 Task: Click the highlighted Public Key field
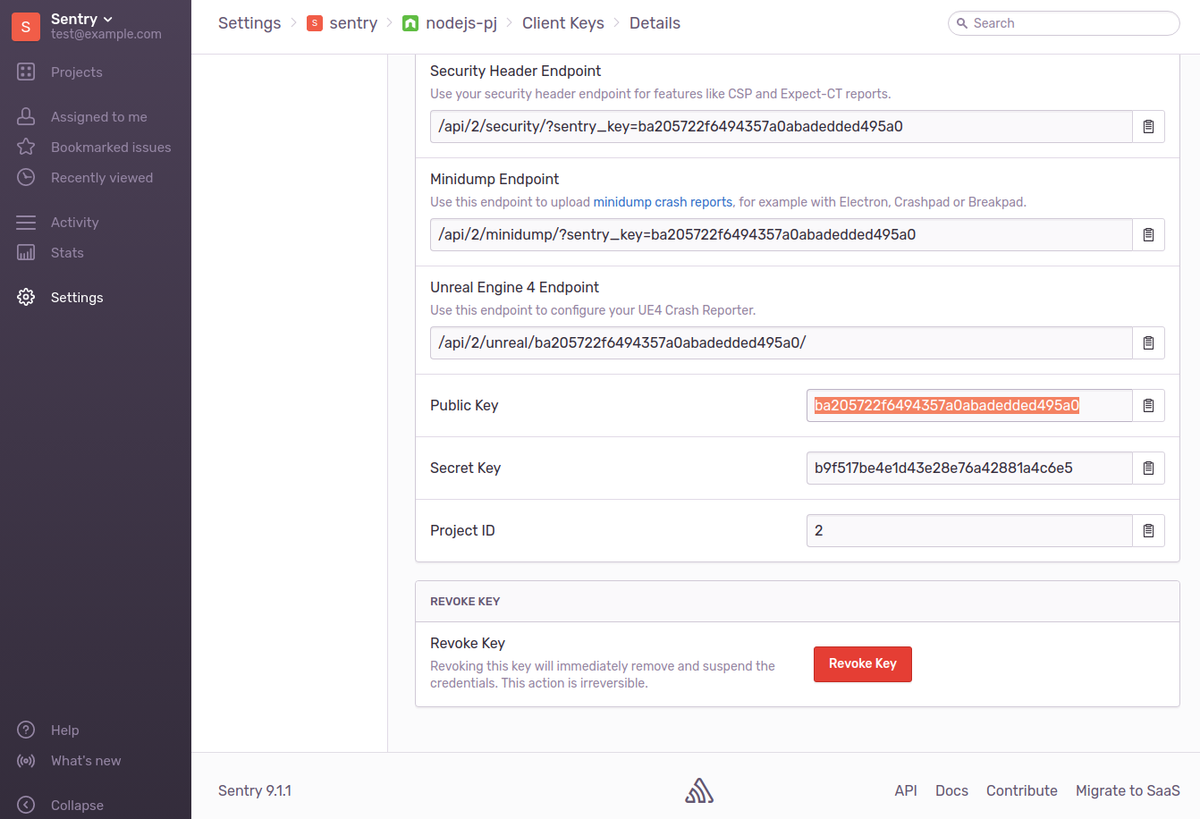[969, 406]
